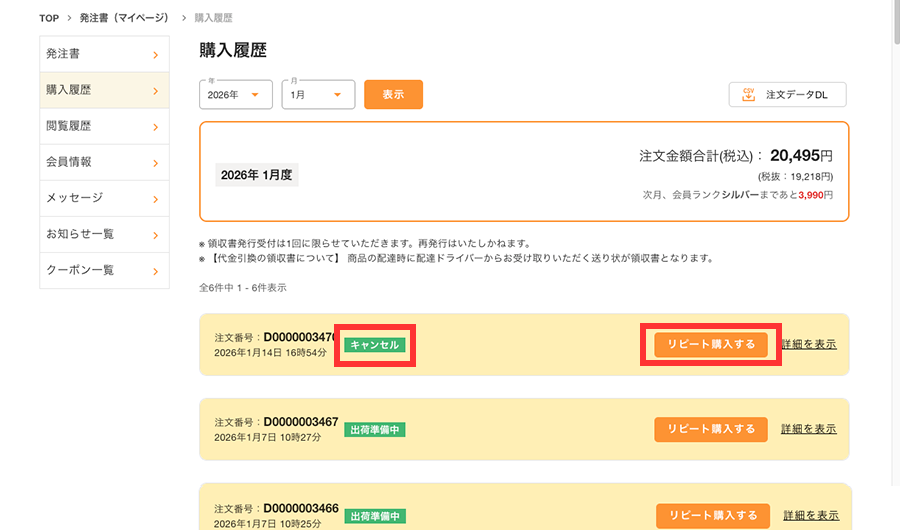Click the chevron arrow next to お知らせ一覧
Screen dimensions: 900x530
[155, 234]
